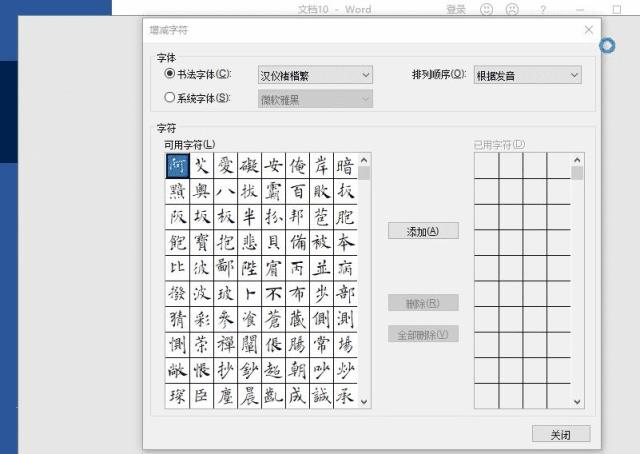Click 登录 sign-in link in Word title bar
The height and width of the screenshot is (454, 640).
click(x=456, y=9)
